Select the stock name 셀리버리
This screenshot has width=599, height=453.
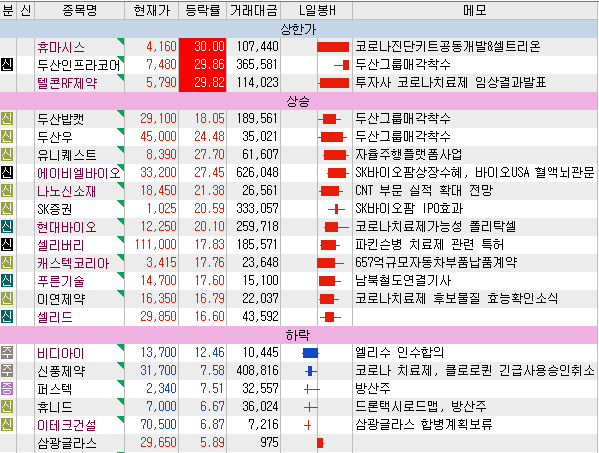pos(60,245)
